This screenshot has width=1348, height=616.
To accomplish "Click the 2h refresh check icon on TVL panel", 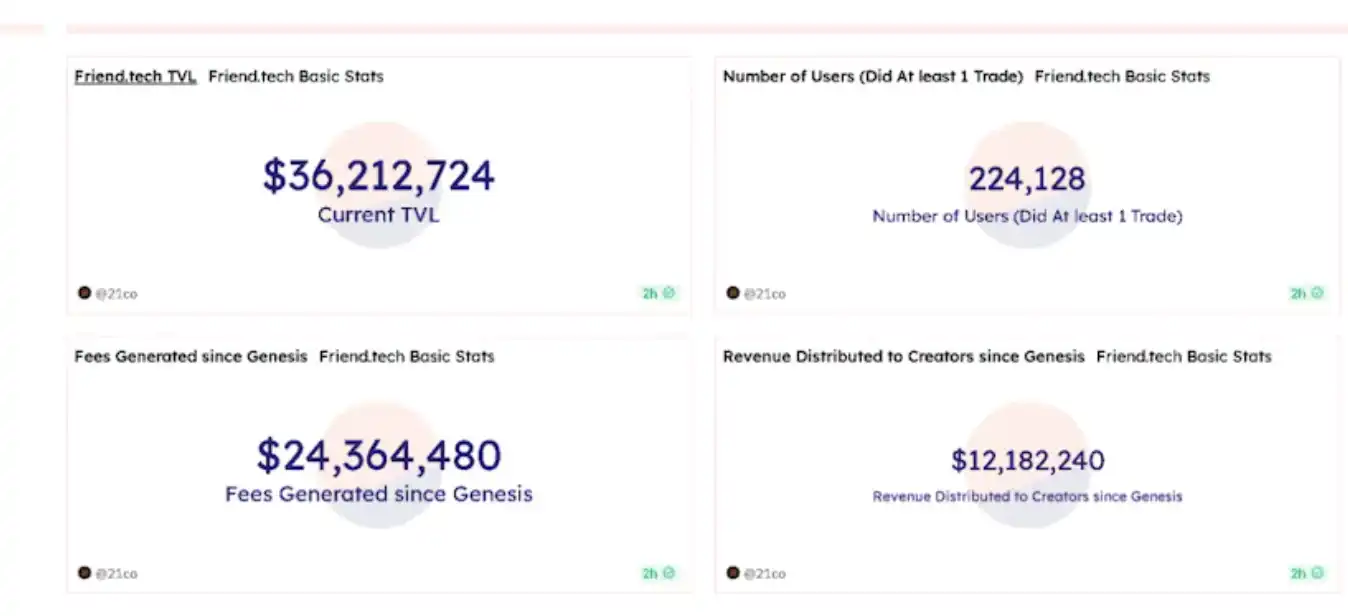I will [669, 293].
